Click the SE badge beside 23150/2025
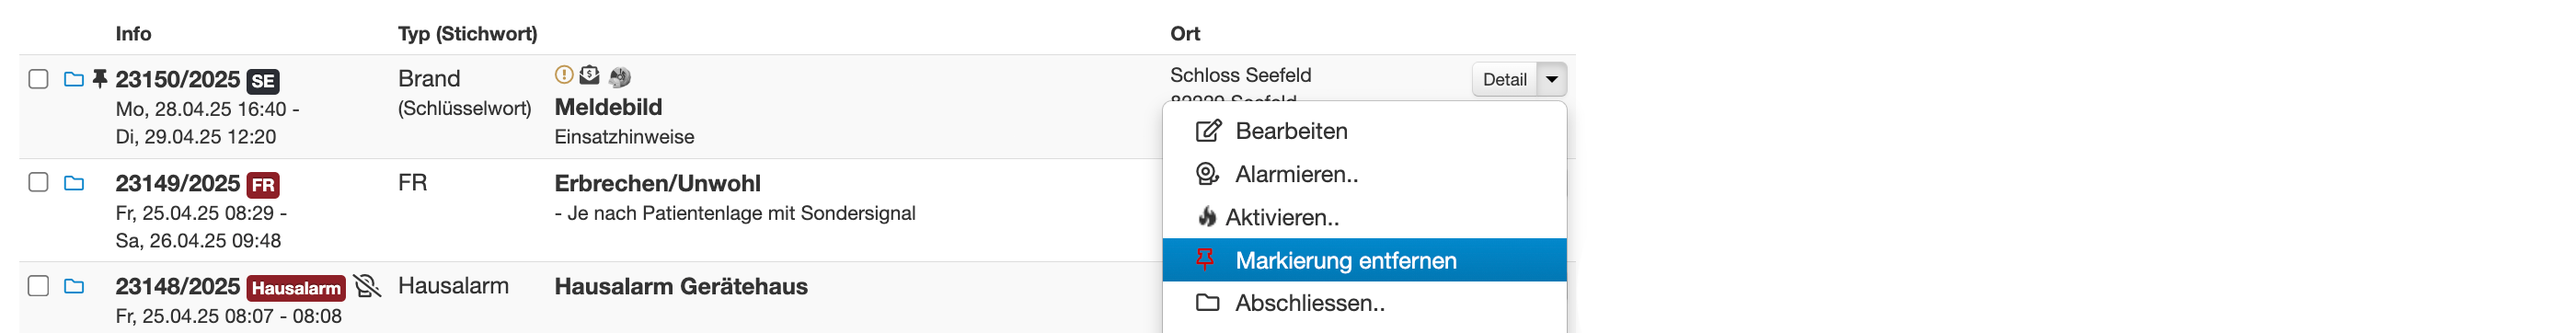Screen dimensions: 2576x333 [x=263, y=81]
